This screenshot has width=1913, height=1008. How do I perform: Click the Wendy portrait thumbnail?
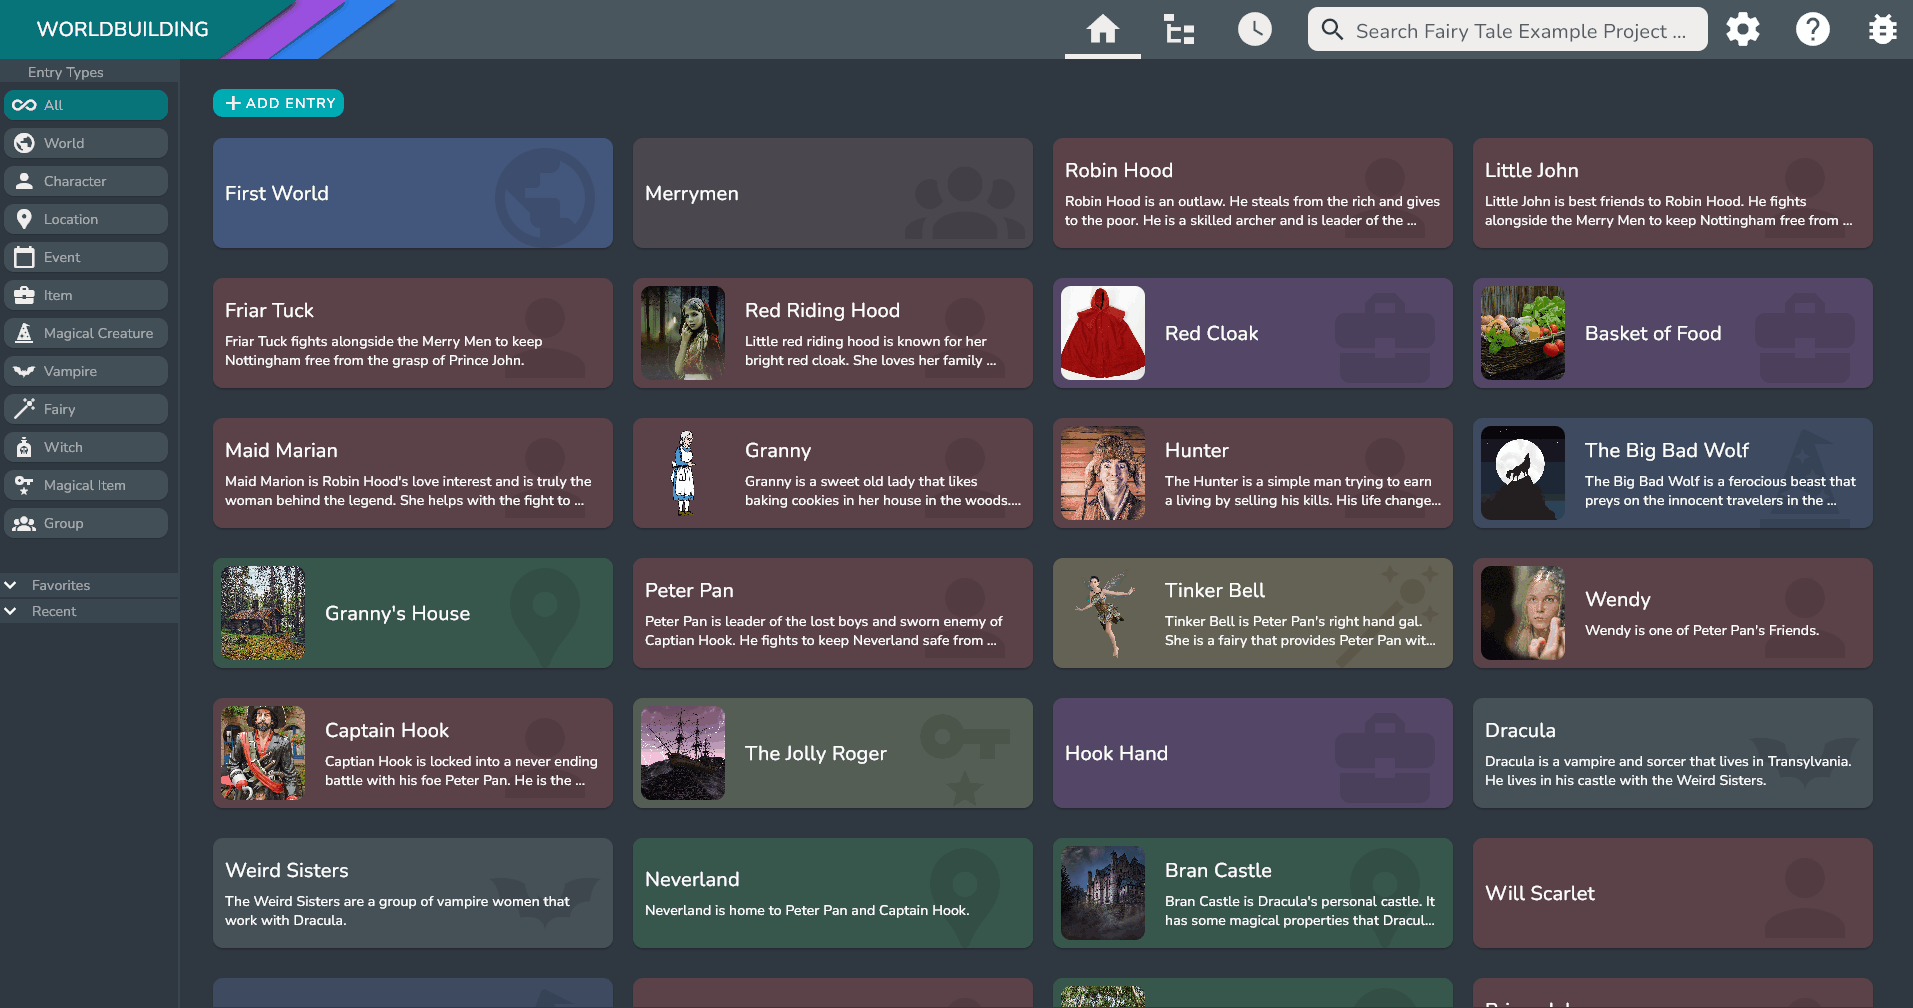1523,613
